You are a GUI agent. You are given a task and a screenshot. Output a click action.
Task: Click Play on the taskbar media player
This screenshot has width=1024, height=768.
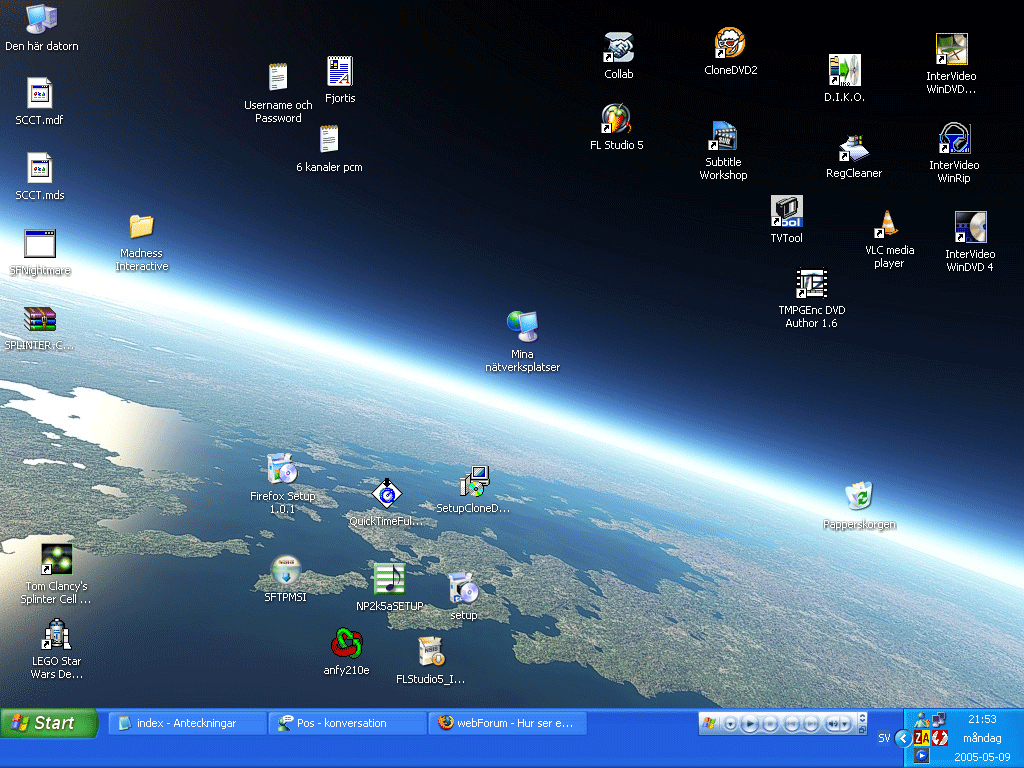750,724
